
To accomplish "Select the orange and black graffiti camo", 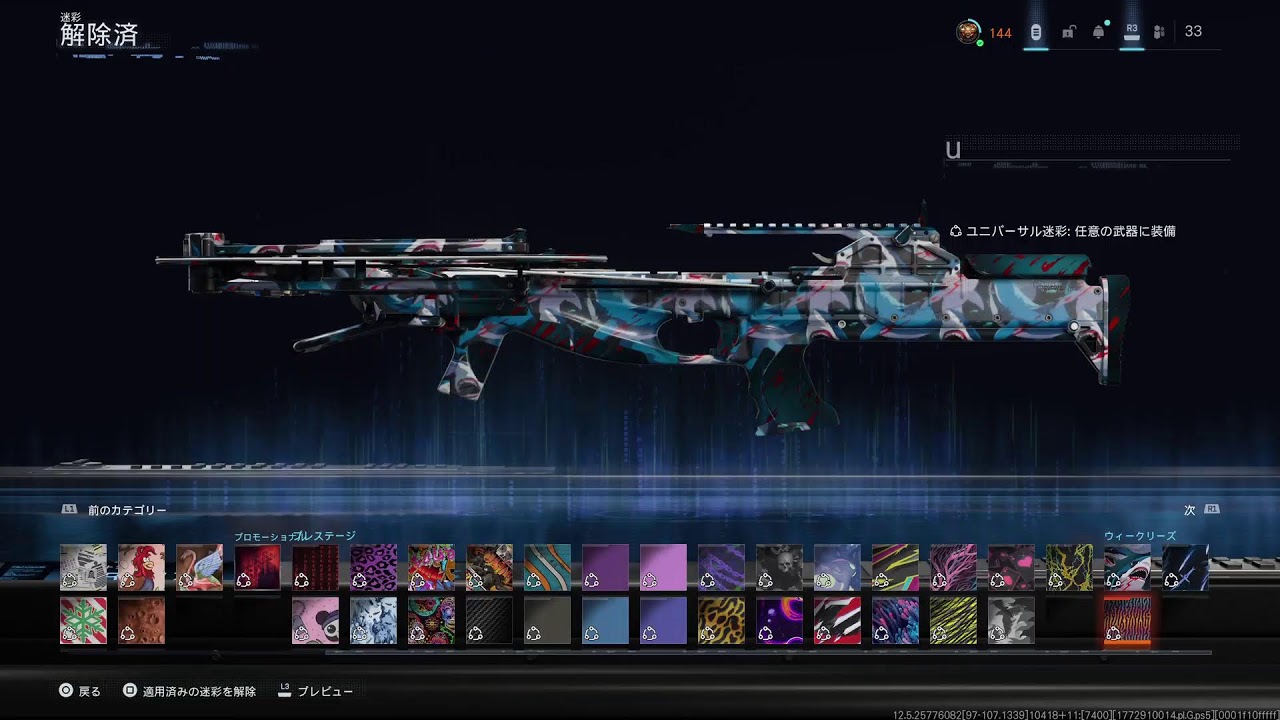I will click(489, 567).
